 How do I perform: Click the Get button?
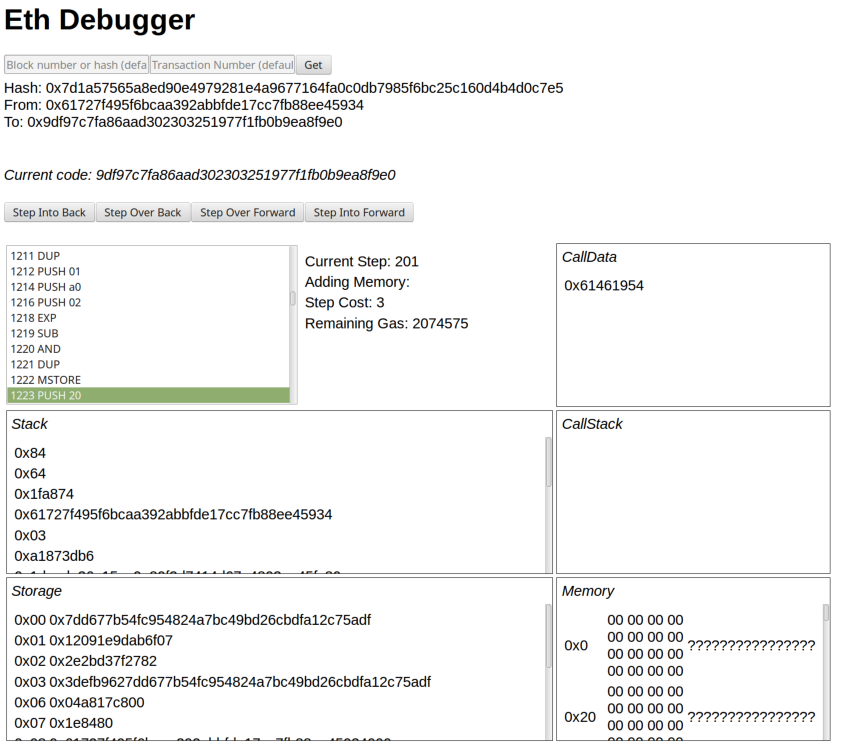(x=313, y=65)
